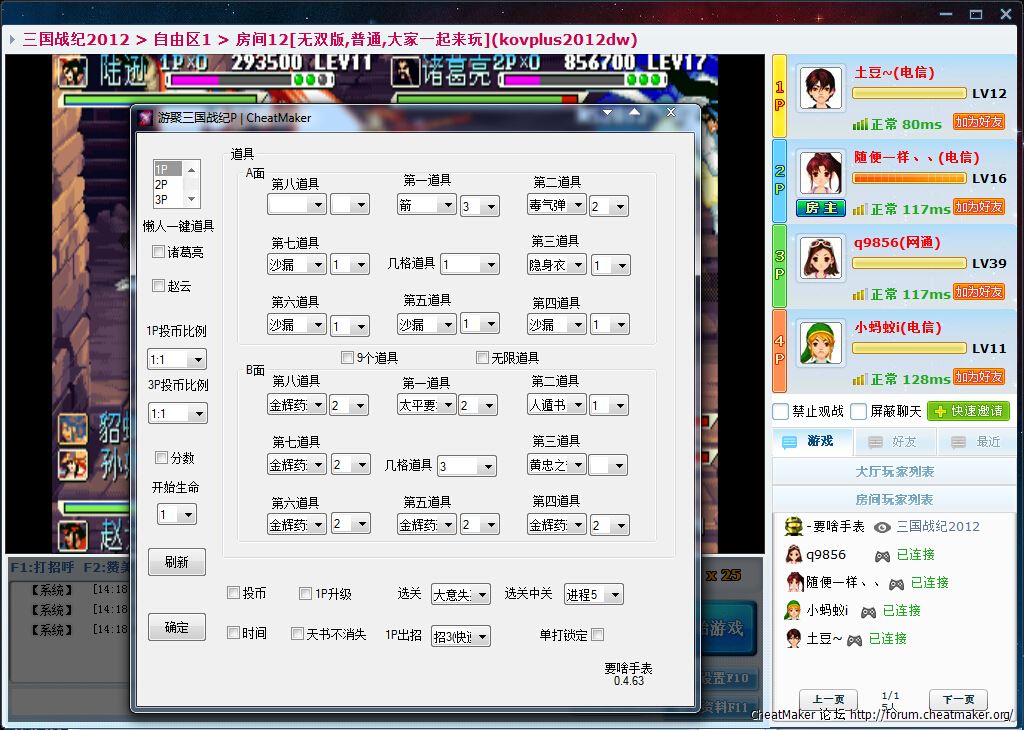This screenshot has width=1024, height=730.
Task: Toggle the 禁止观战 checkbox
Action: tap(781, 411)
